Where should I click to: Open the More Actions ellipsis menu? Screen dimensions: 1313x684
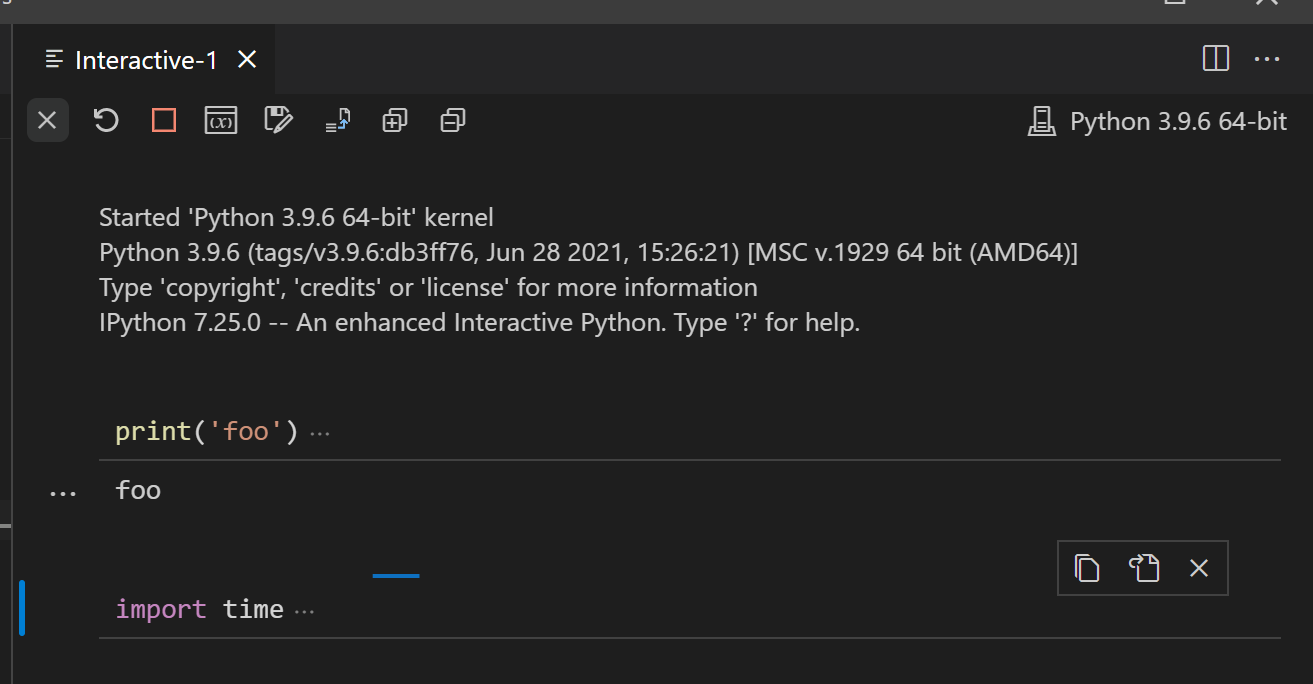(1266, 59)
